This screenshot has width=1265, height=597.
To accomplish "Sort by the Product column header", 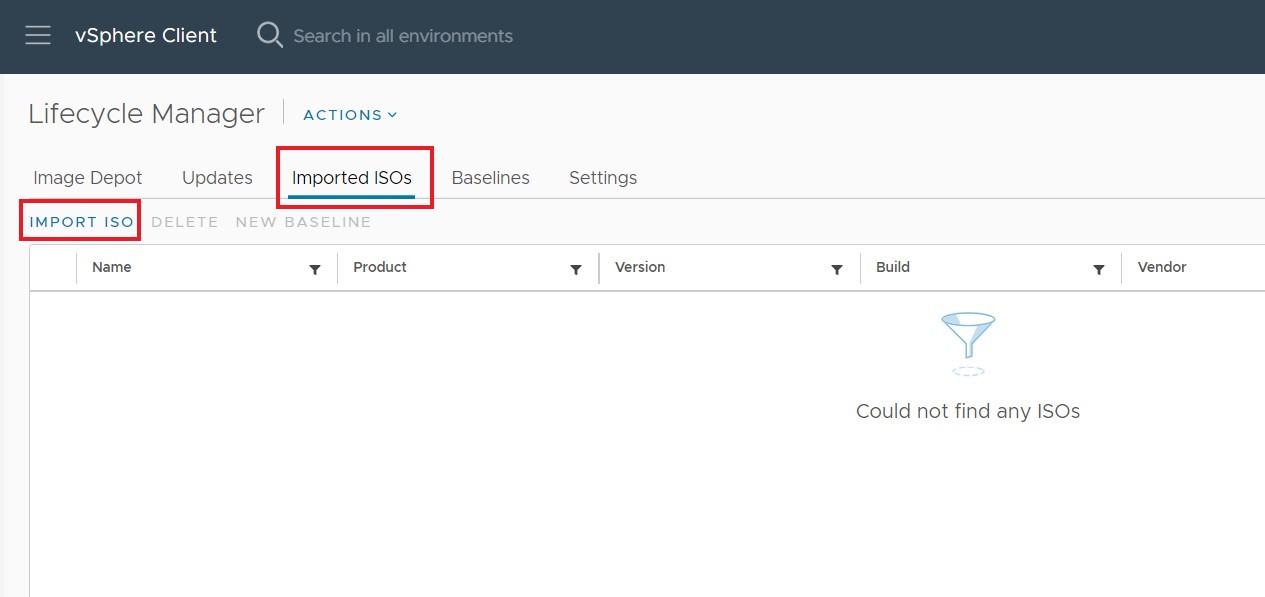I will (380, 267).
